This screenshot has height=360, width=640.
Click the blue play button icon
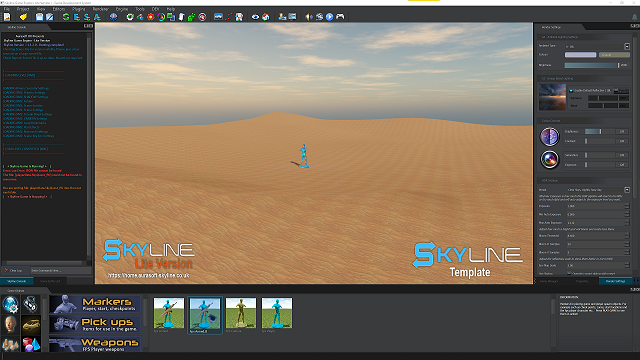329,17
